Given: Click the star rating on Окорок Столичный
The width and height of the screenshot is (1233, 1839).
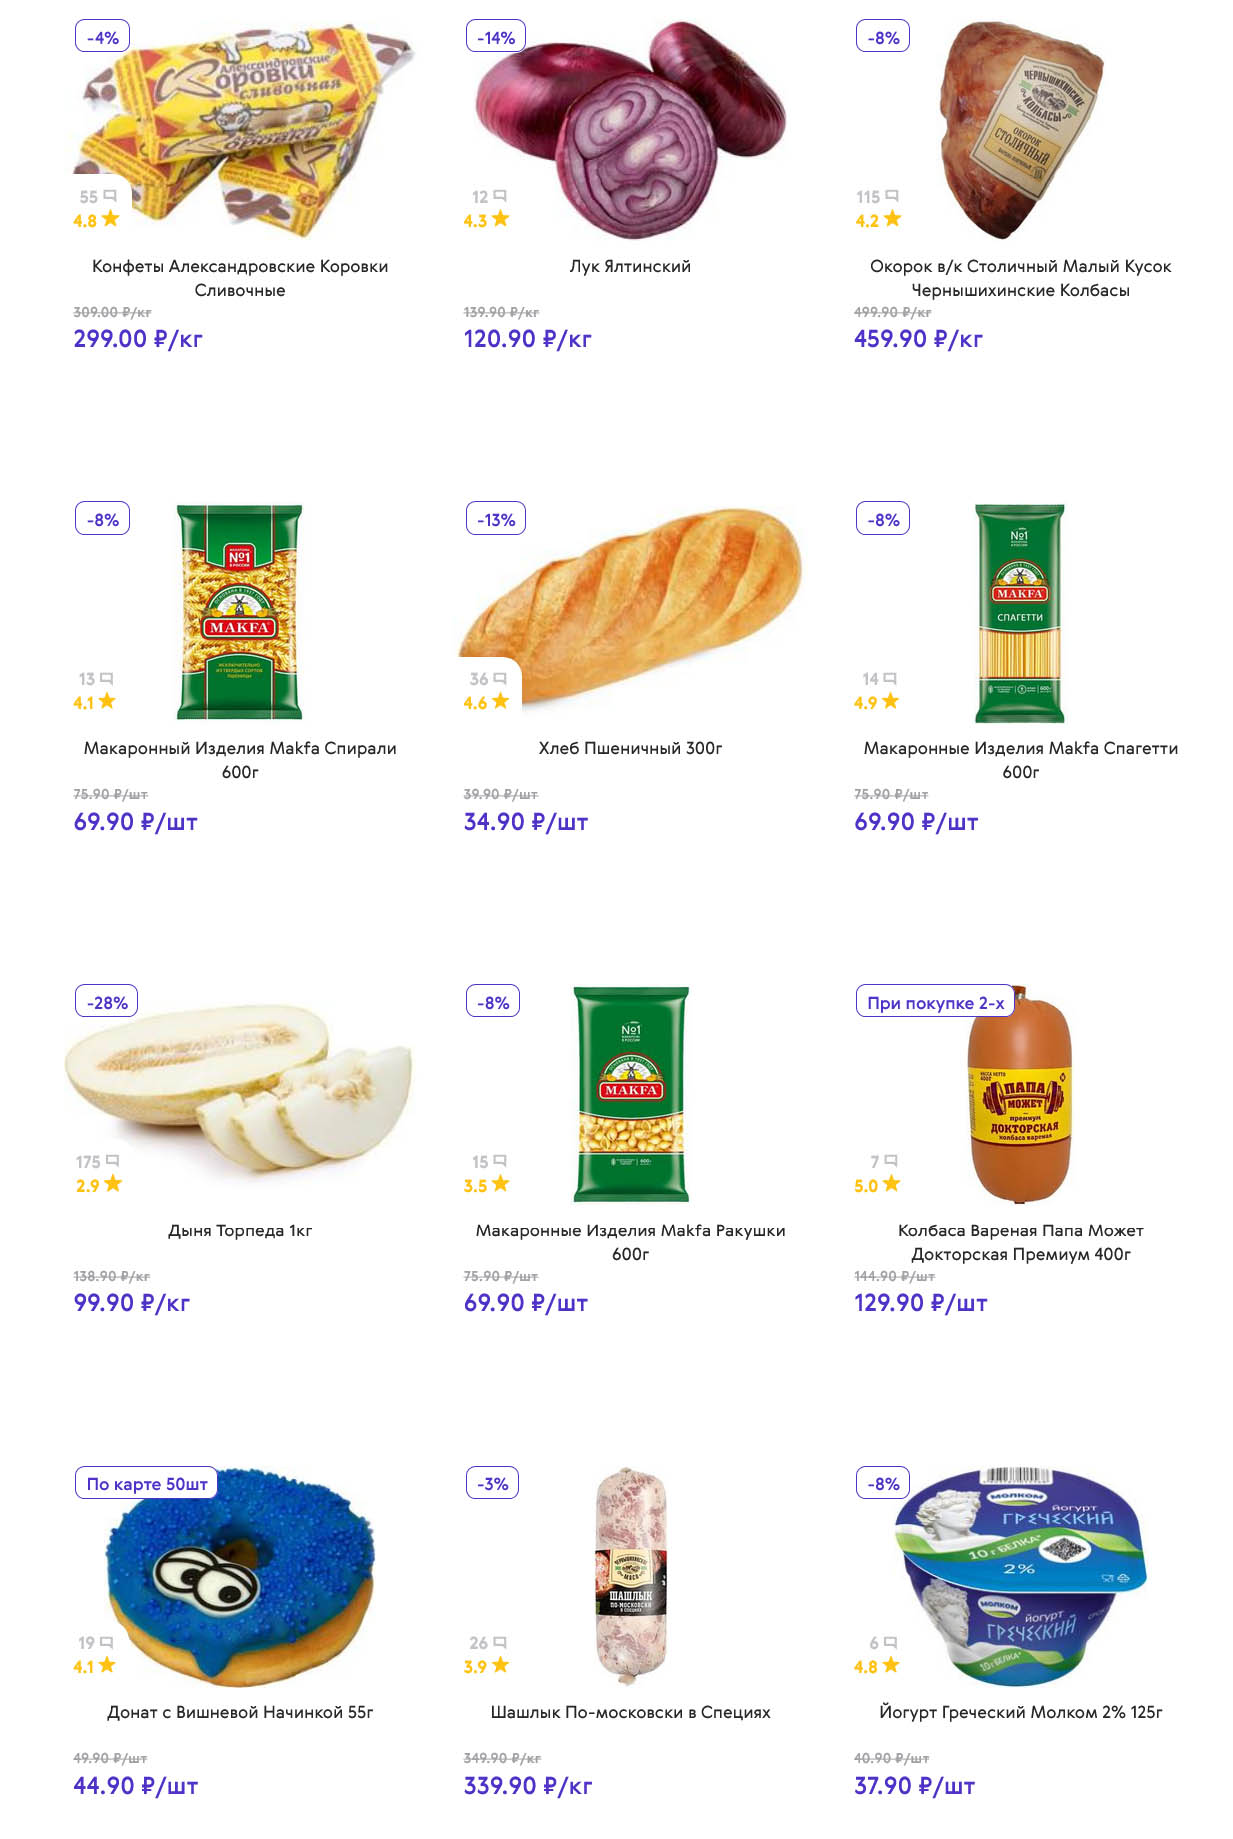Looking at the screenshot, I should click(892, 218).
